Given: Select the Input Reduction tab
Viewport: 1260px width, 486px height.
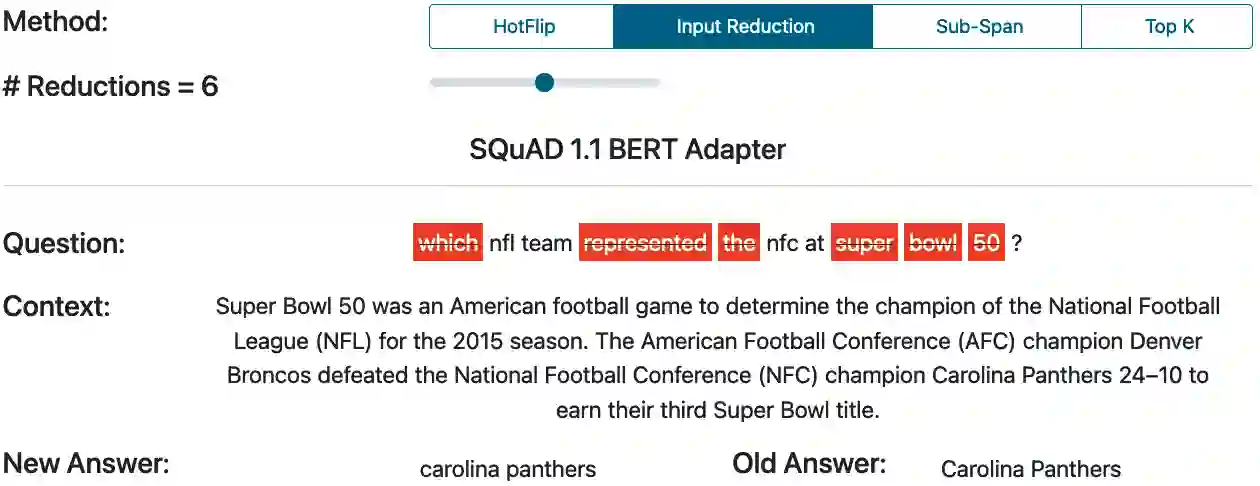Looking at the screenshot, I should pos(744,27).
